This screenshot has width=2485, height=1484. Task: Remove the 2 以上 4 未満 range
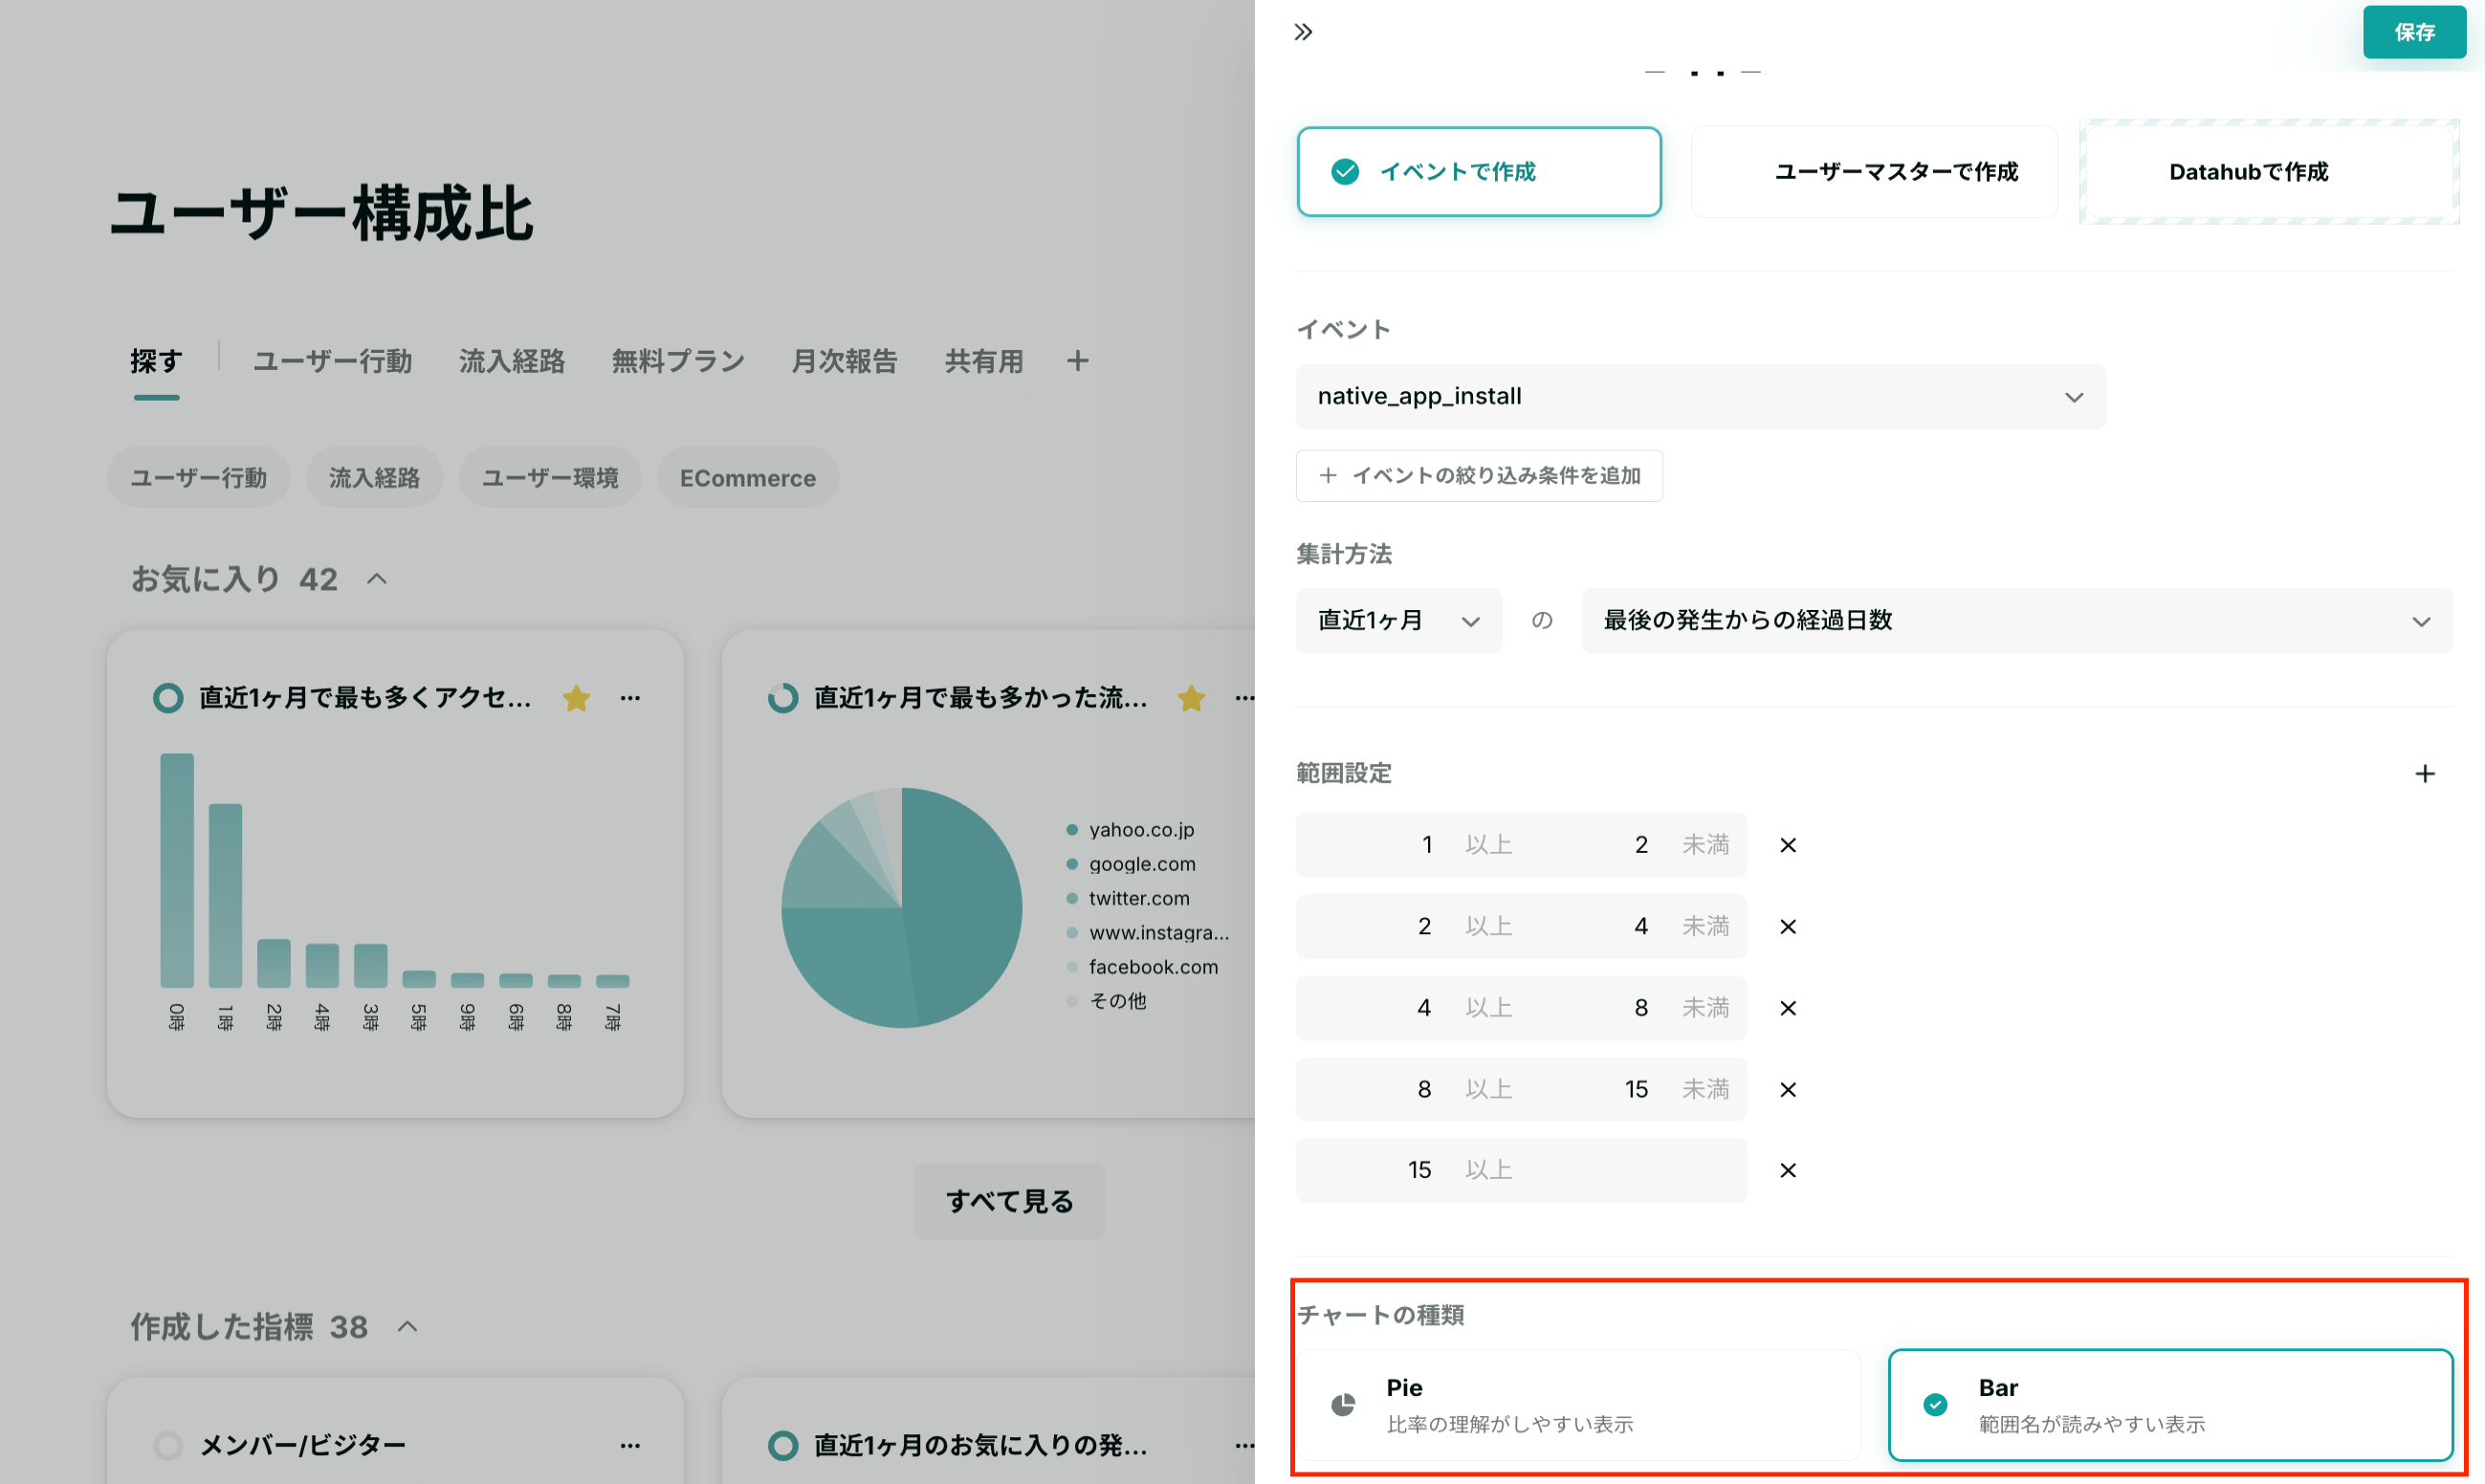pyautogui.click(x=1787, y=926)
